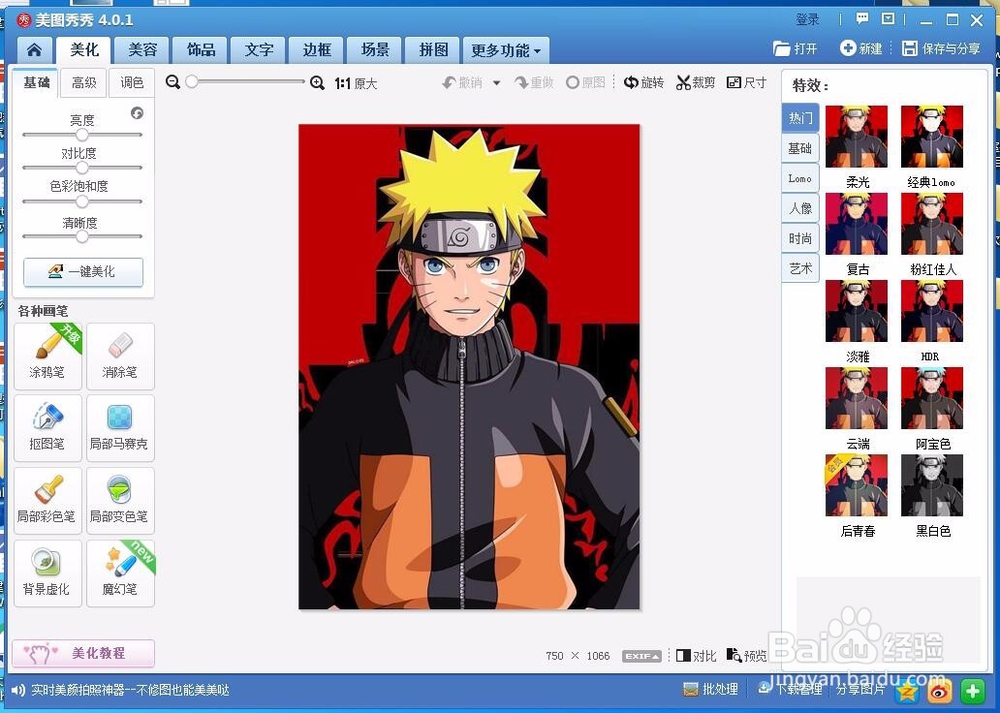Open the 美化教程 tutorial button
The width and height of the screenshot is (1000, 713).
click(83, 653)
